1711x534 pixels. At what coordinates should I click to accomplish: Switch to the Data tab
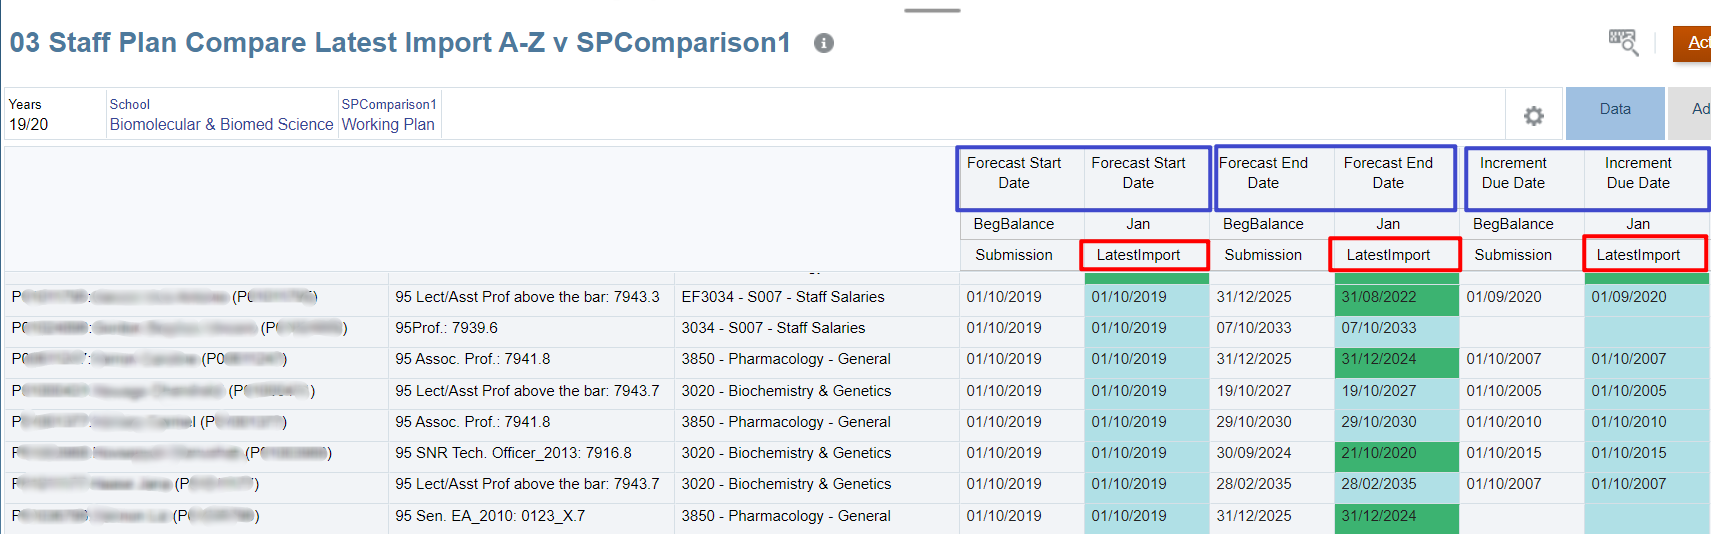point(1614,110)
